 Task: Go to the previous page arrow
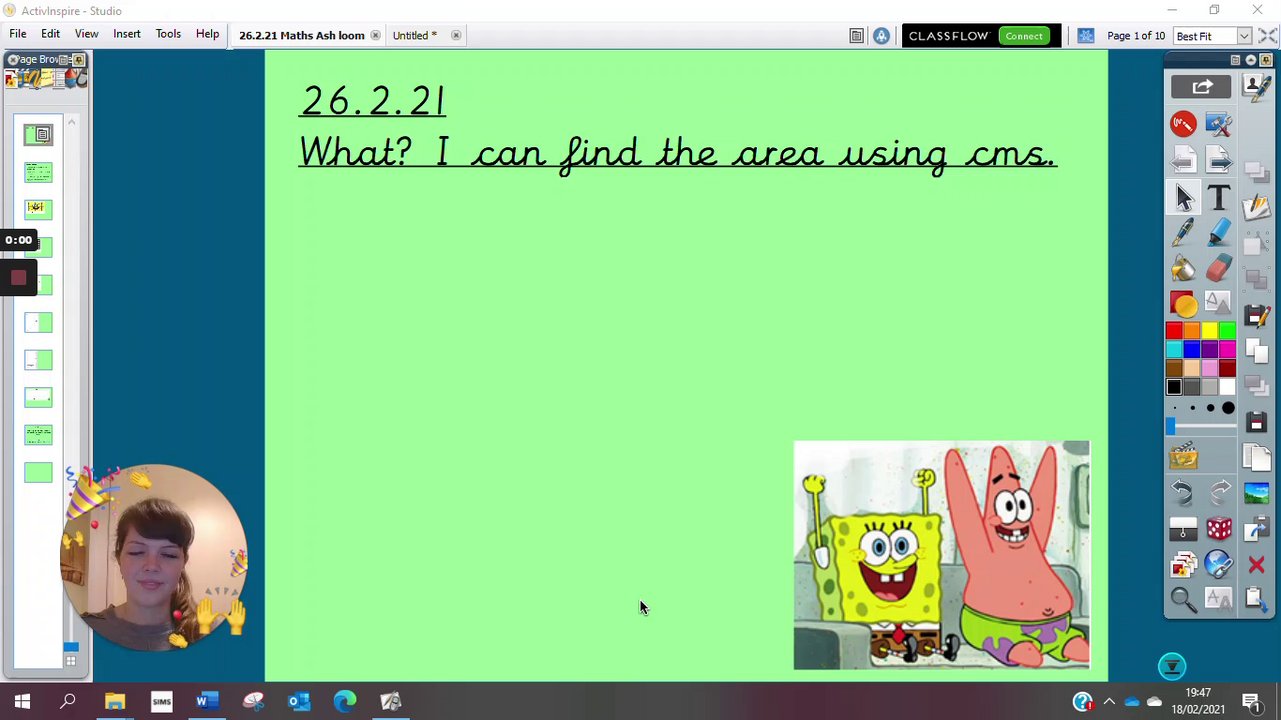[1184, 160]
